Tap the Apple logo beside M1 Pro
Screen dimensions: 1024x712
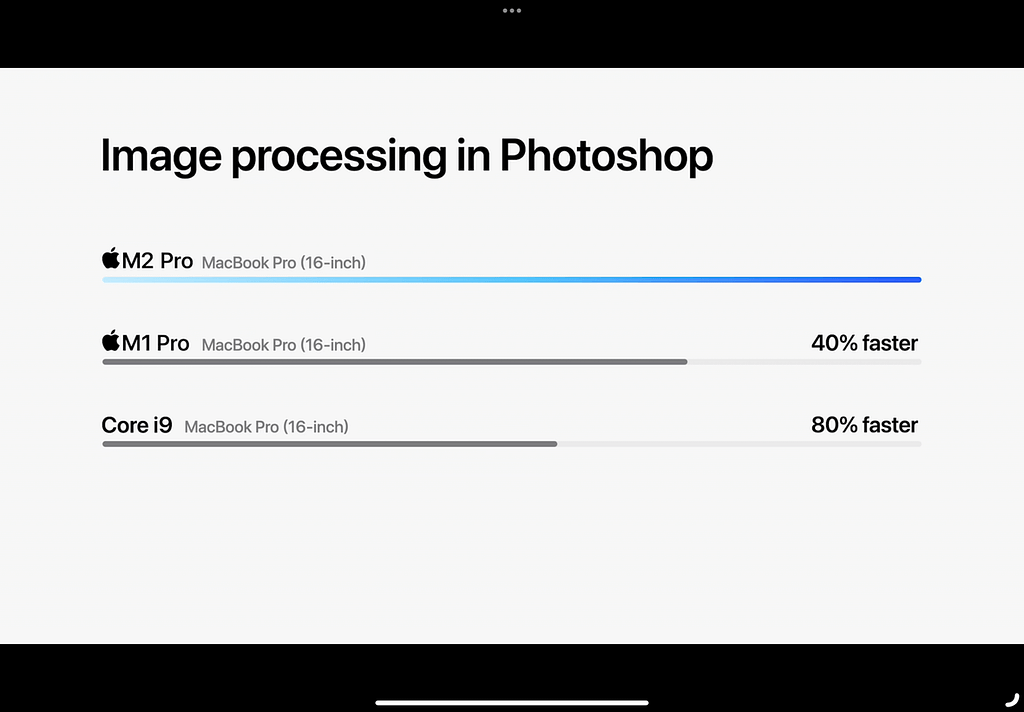tap(111, 340)
